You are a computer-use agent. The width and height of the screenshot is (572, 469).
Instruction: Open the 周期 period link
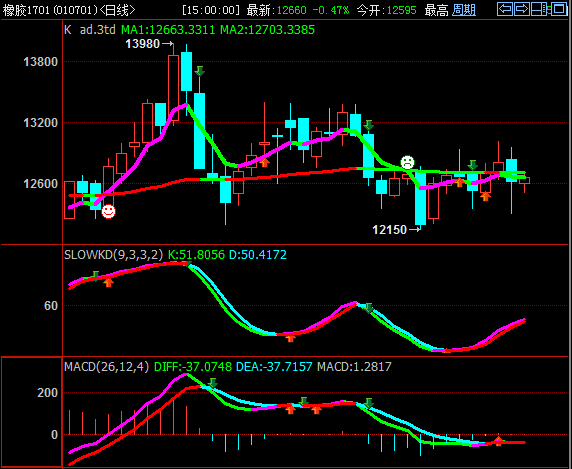(464, 10)
